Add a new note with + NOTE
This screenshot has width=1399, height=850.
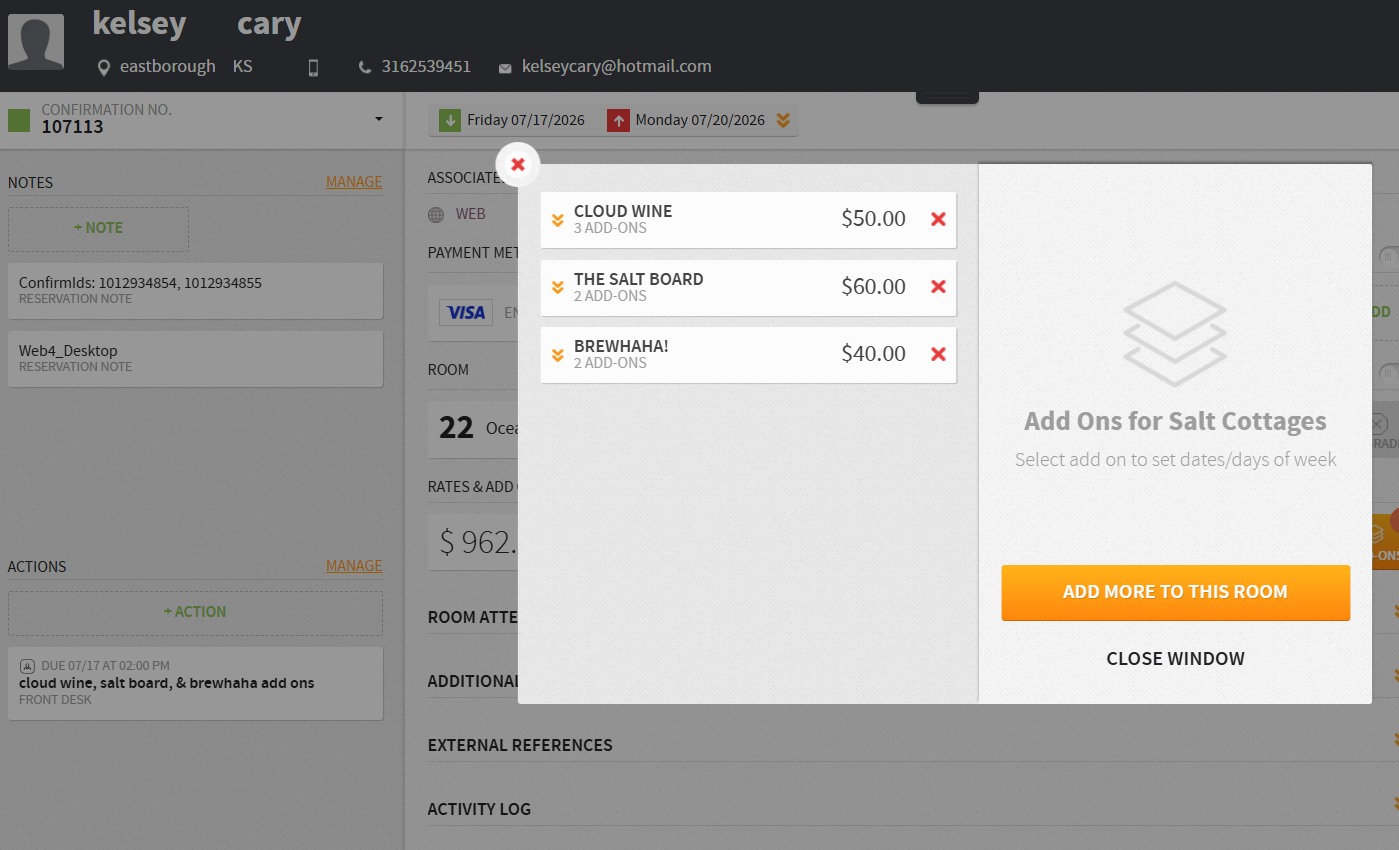pos(98,228)
